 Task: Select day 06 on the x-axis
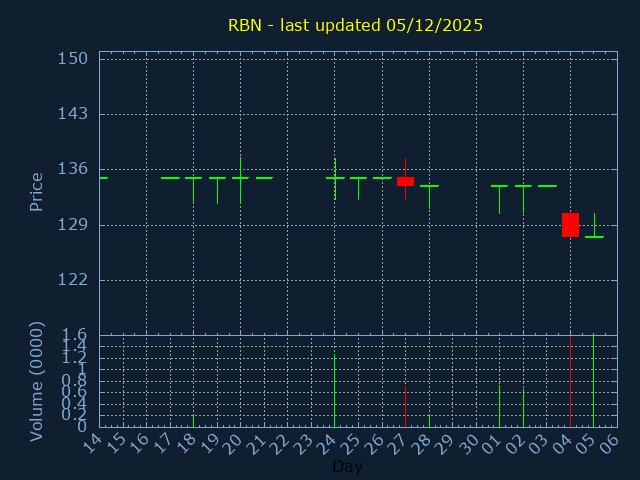click(x=611, y=444)
